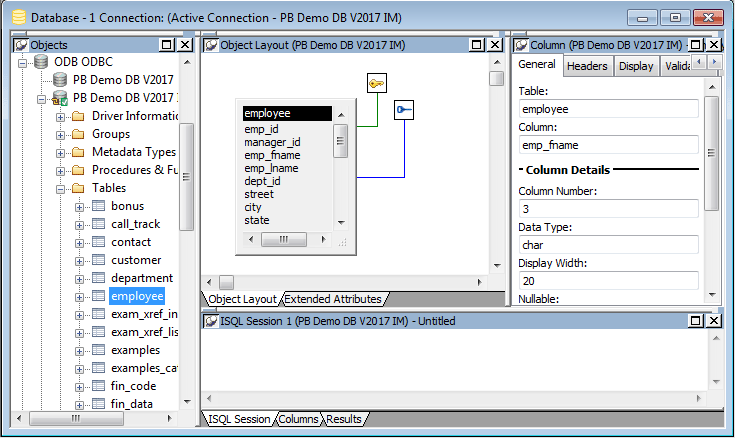Maximize the Object Layout pane
The width and height of the screenshot is (735, 438).
[478, 45]
